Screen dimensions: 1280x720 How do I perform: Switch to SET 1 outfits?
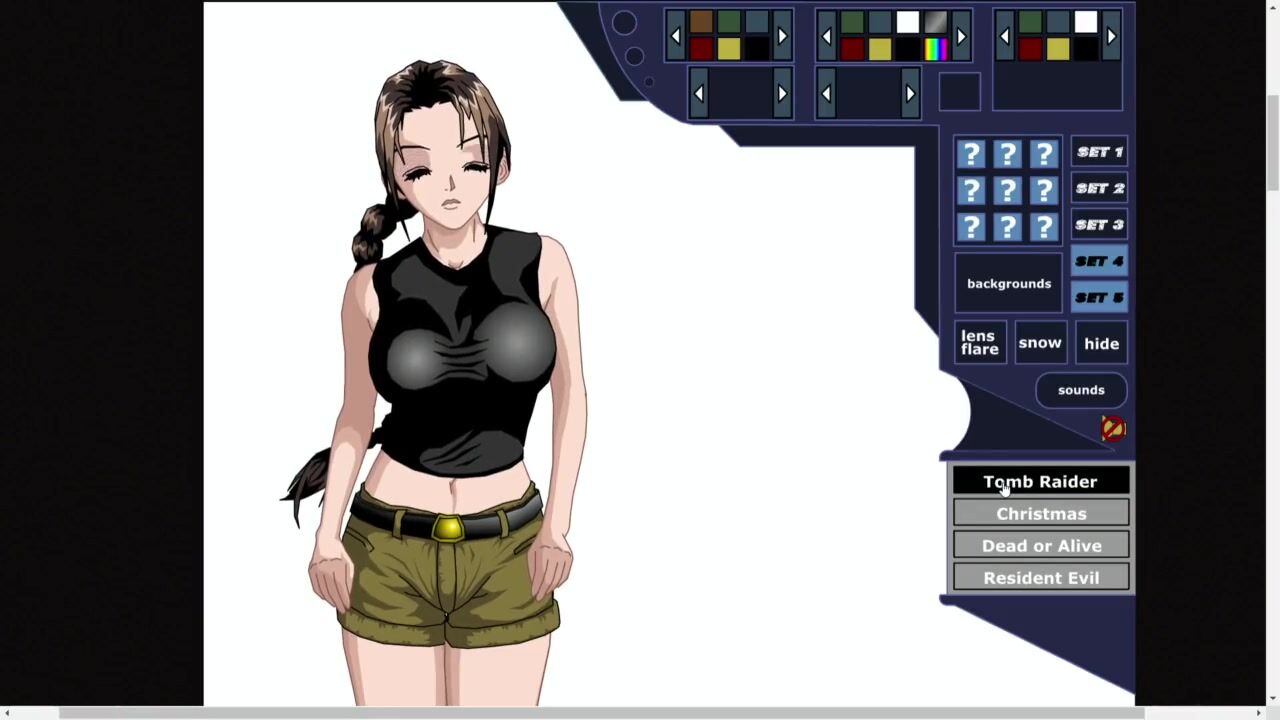(x=1099, y=152)
